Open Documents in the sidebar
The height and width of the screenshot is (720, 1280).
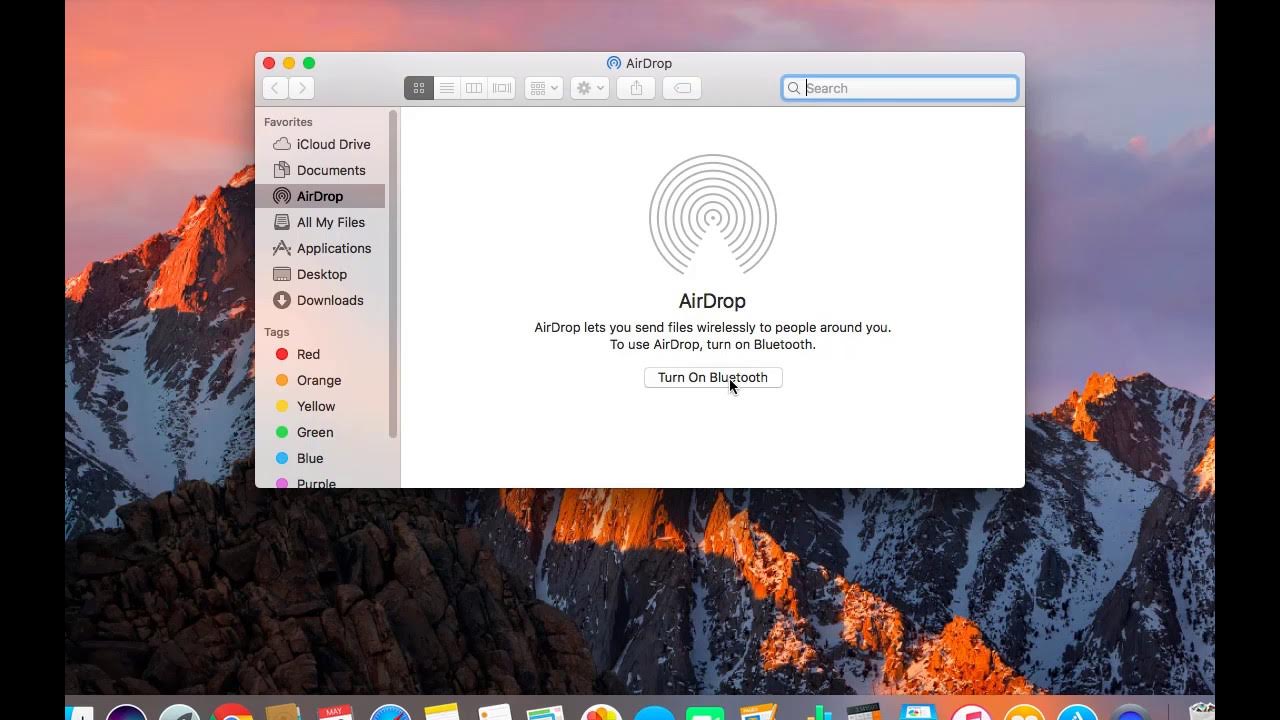(320, 170)
